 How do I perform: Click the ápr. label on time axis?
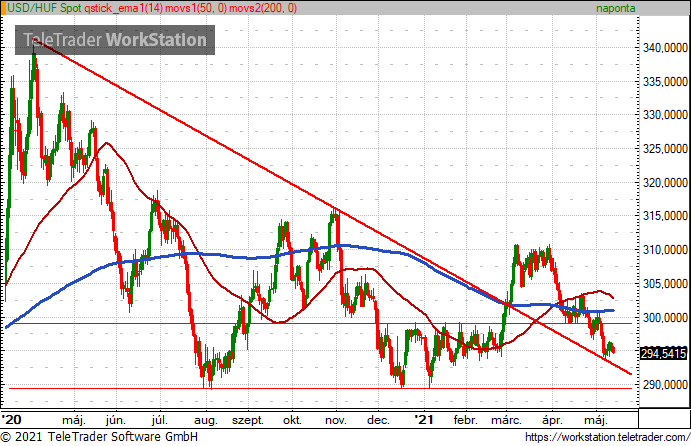pyautogui.click(x=552, y=420)
